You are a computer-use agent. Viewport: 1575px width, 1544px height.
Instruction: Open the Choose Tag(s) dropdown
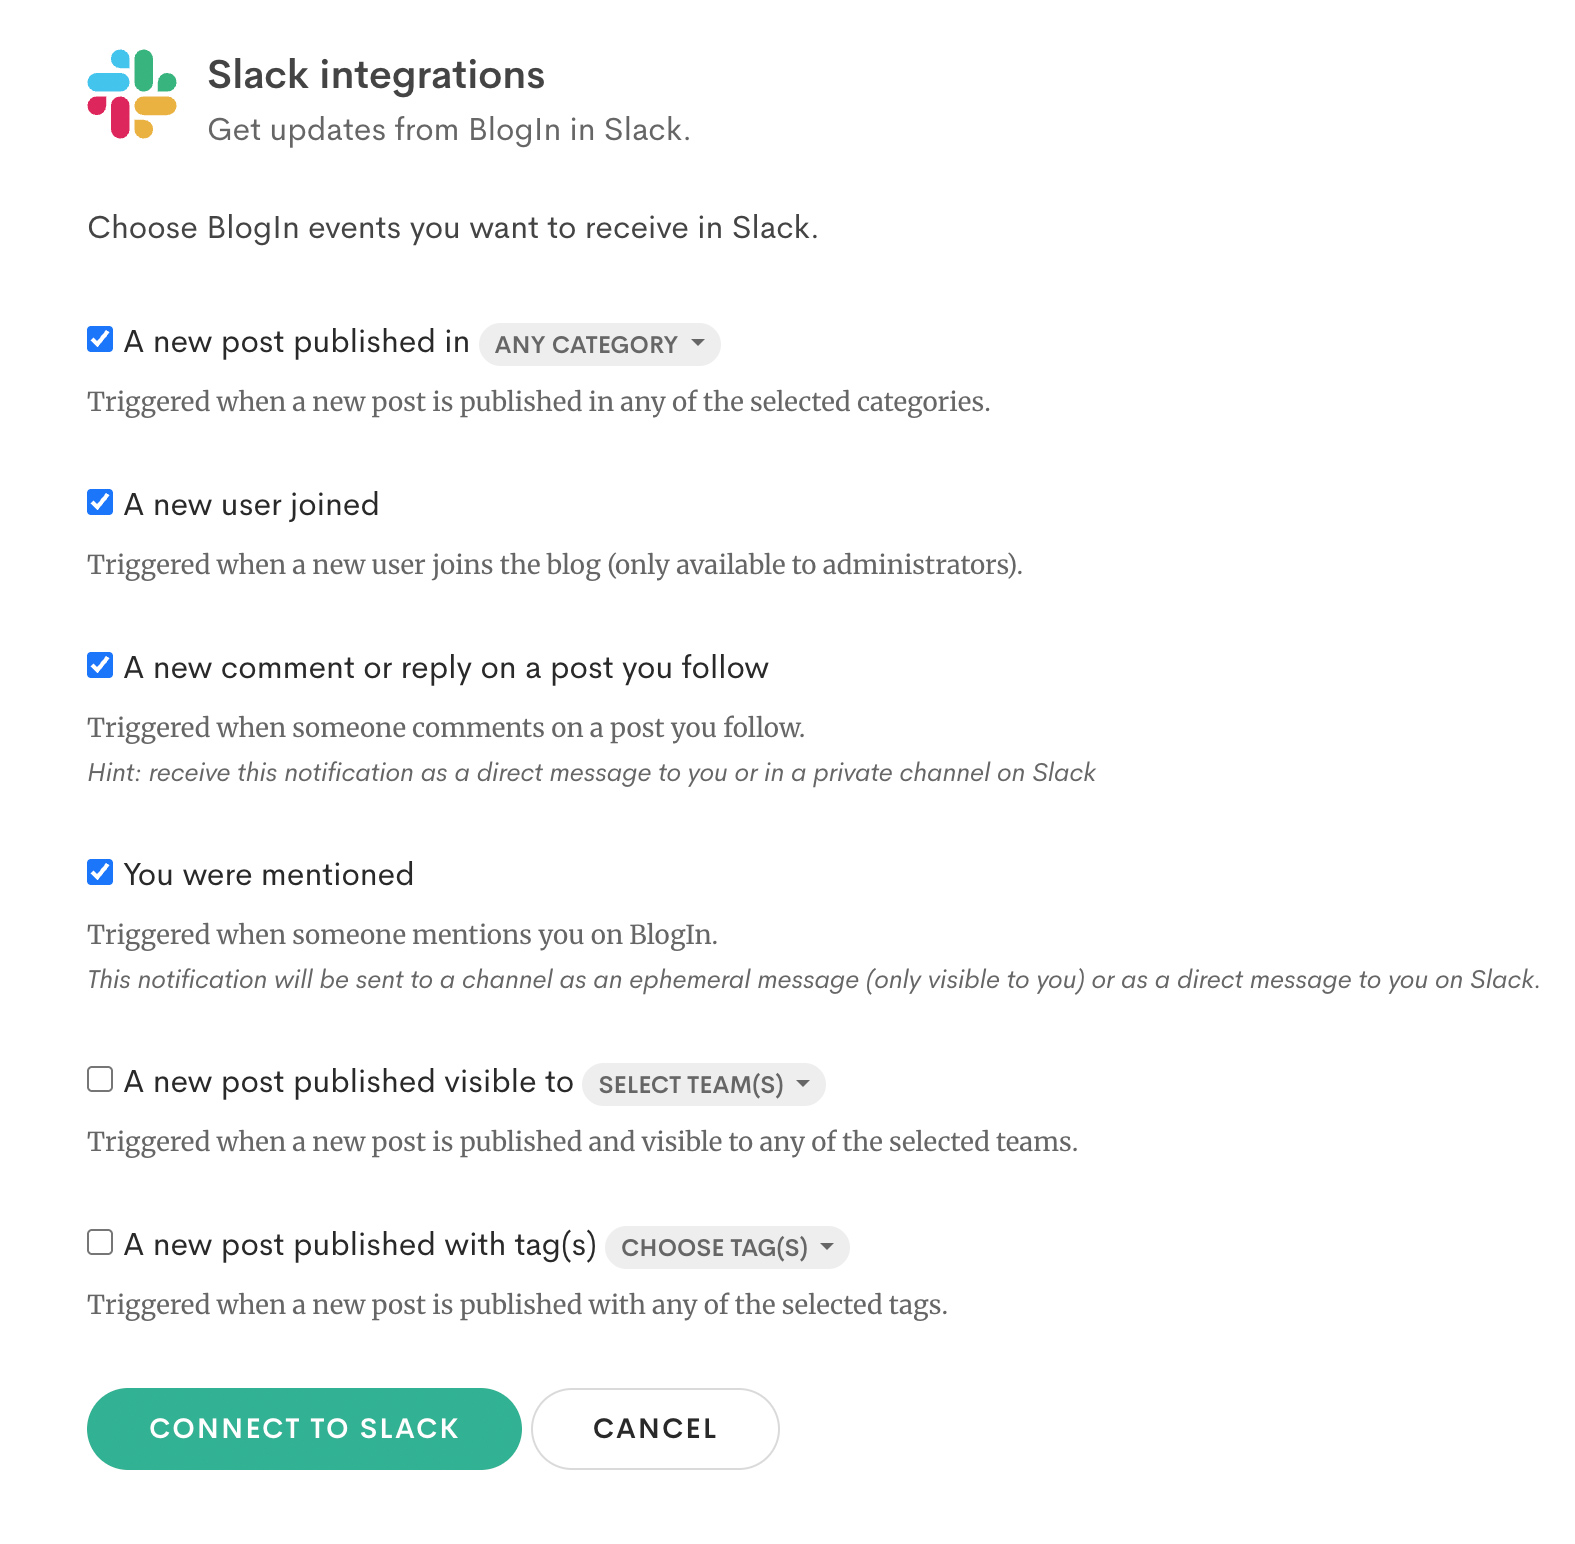click(x=727, y=1247)
